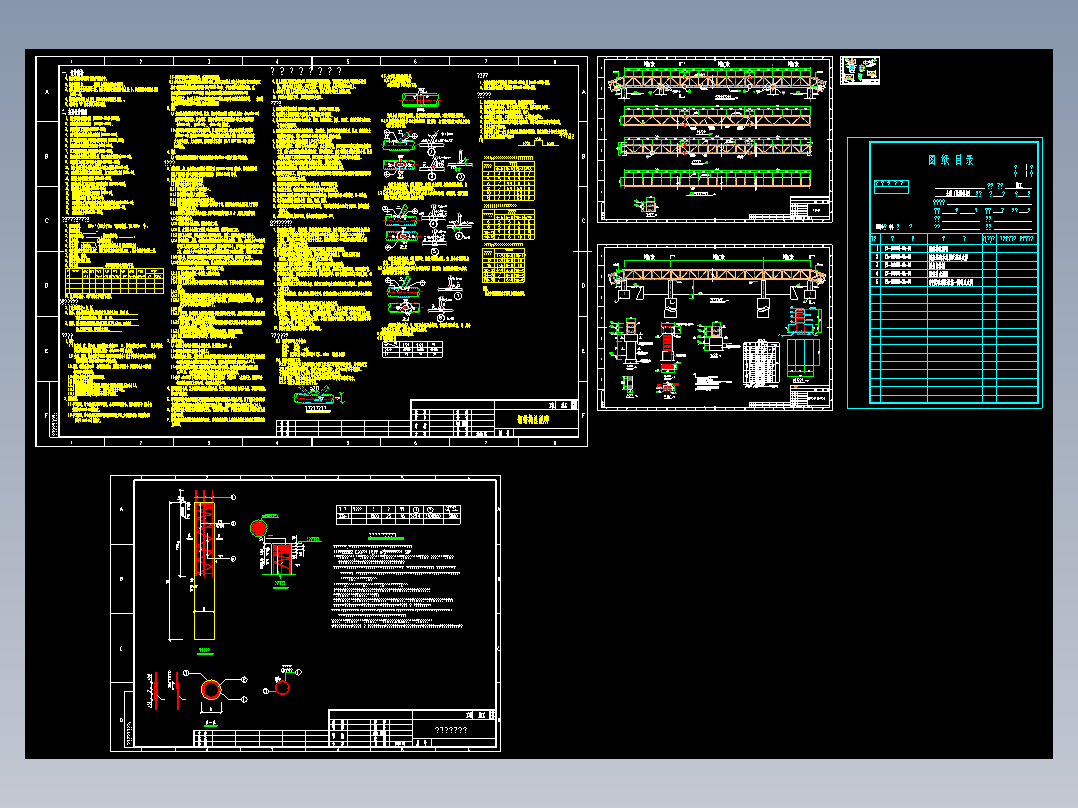Screen dimensions: 1078x808
Task: Click the small red circle detail near the title block
Action: 283,688
